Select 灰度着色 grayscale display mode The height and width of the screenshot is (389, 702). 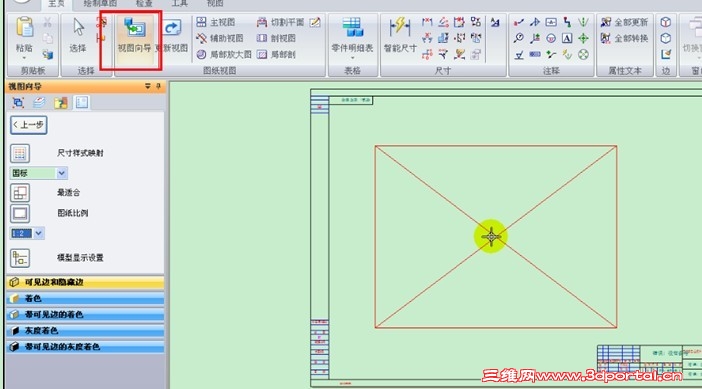[85, 330]
